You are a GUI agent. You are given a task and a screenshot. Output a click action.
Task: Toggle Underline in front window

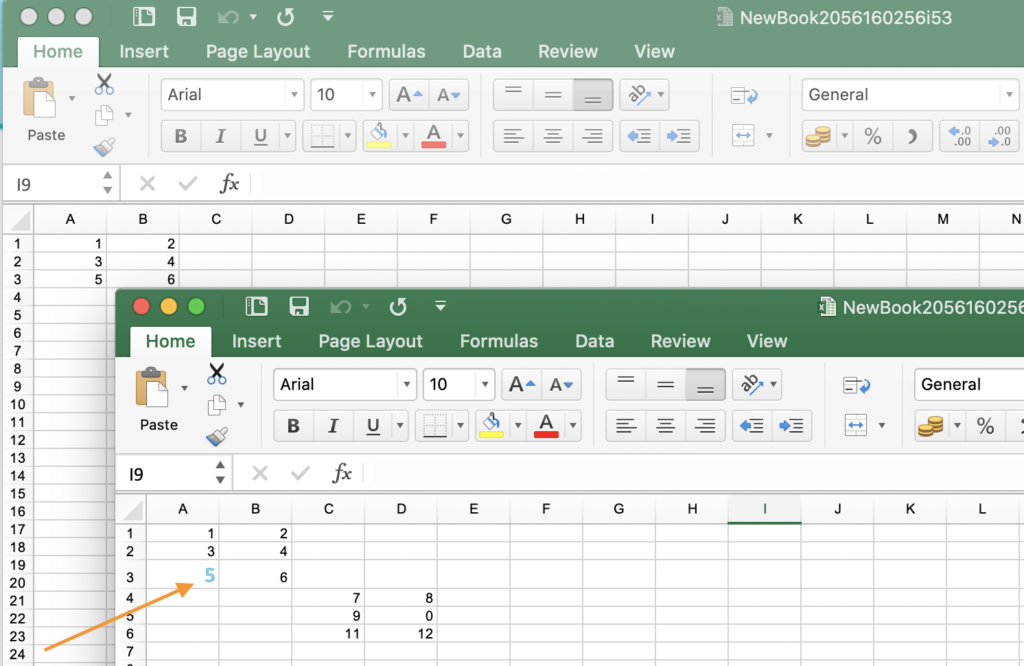373,426
